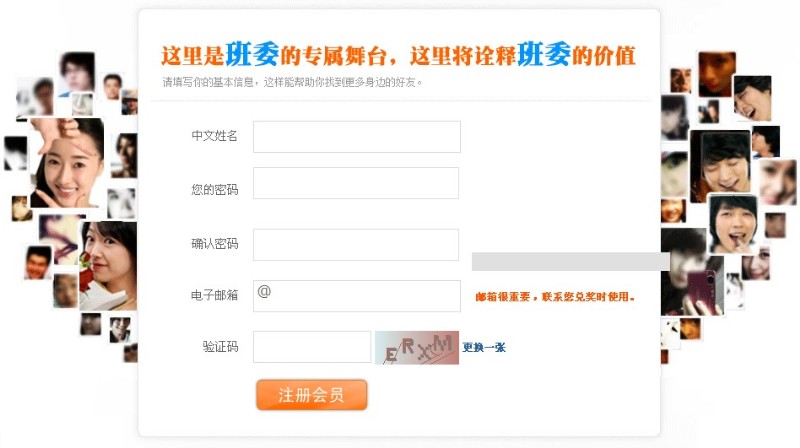The height and width of the screenshot is (448, 800).
Task: Submit with the orange 注册会员 button
Action: pos(312,394)
